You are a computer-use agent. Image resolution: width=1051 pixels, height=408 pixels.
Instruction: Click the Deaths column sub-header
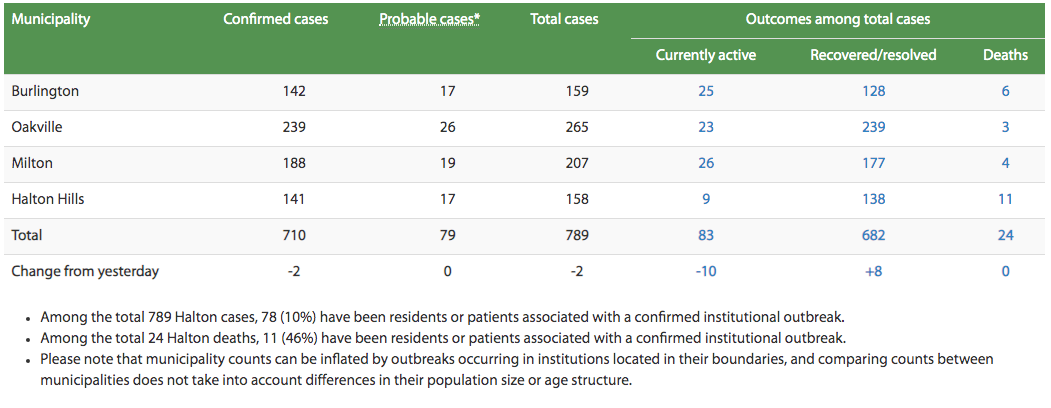pos(1005,55)
